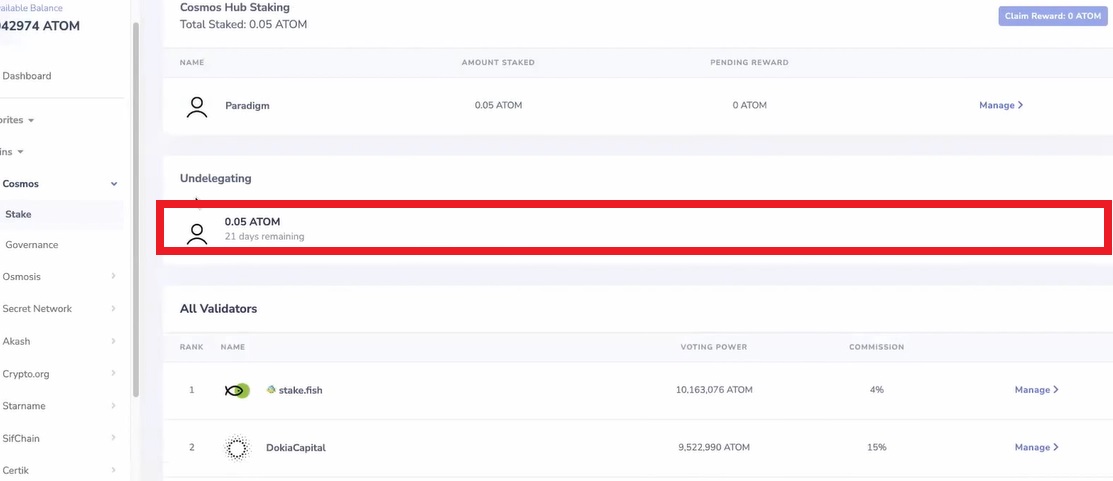Click Paradigm's 0 ATOM pending reward

point(750,105)
